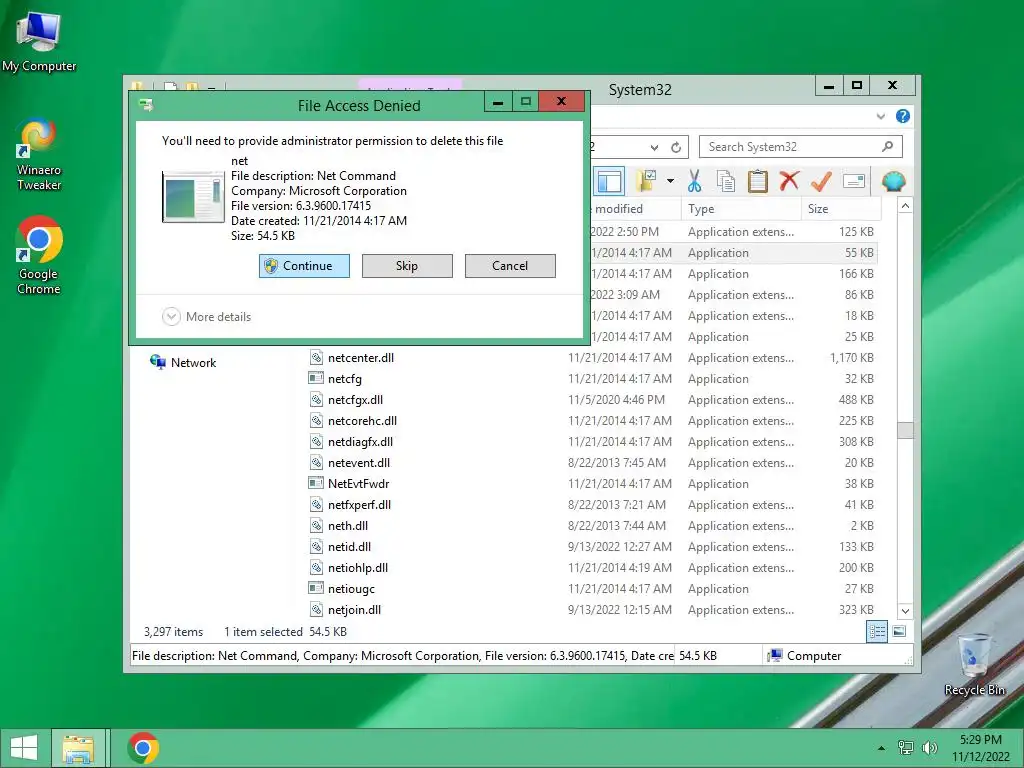Open the Windows Start button
The width and height of the screenshot is (1024, 768).
(x=24, y=748)
